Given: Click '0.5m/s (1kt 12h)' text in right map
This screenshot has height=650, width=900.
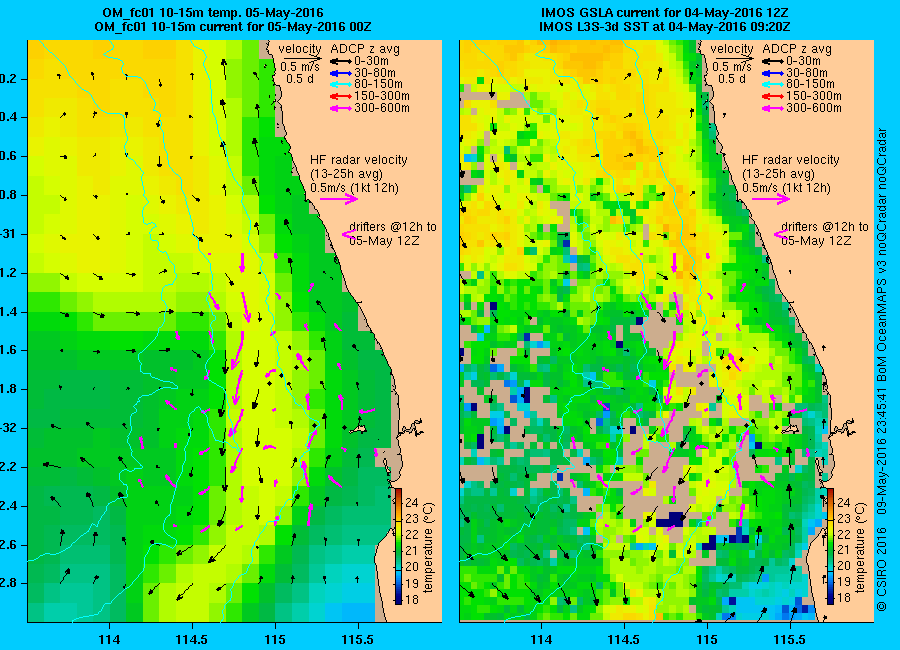Looking at the screenshot, I should point(786,188).
